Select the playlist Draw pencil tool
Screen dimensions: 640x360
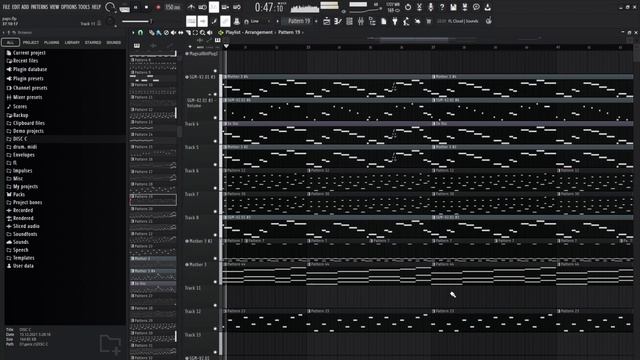point(151,33)
